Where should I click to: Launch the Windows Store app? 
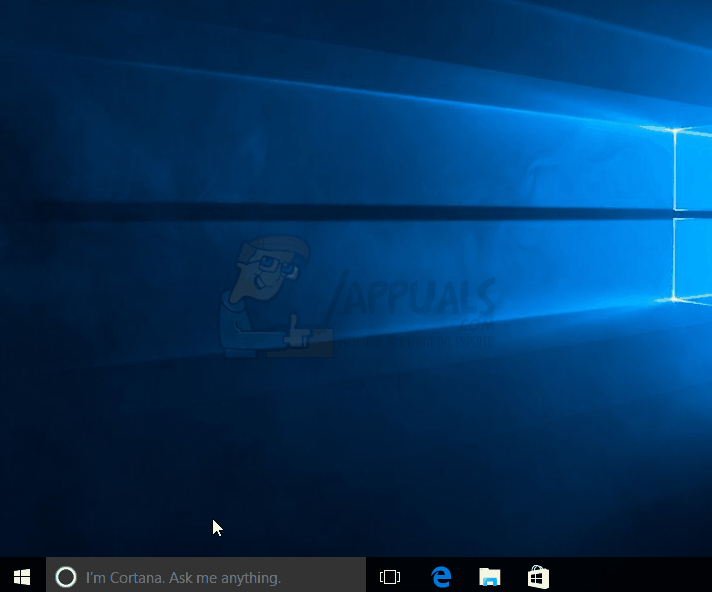538,577
